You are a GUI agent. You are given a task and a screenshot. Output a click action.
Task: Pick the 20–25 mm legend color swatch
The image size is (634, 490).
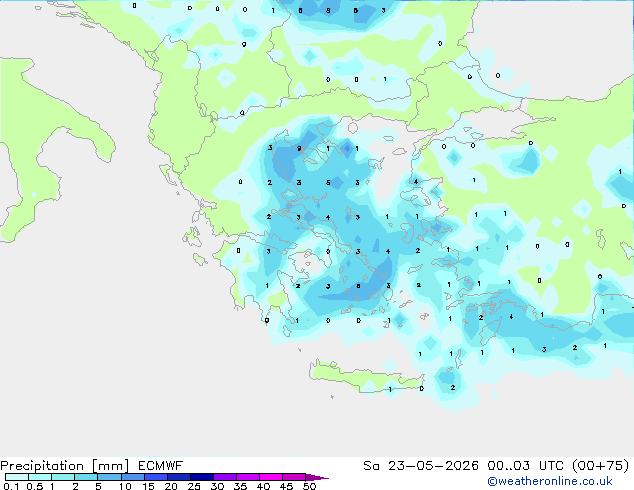coord(179,477)
